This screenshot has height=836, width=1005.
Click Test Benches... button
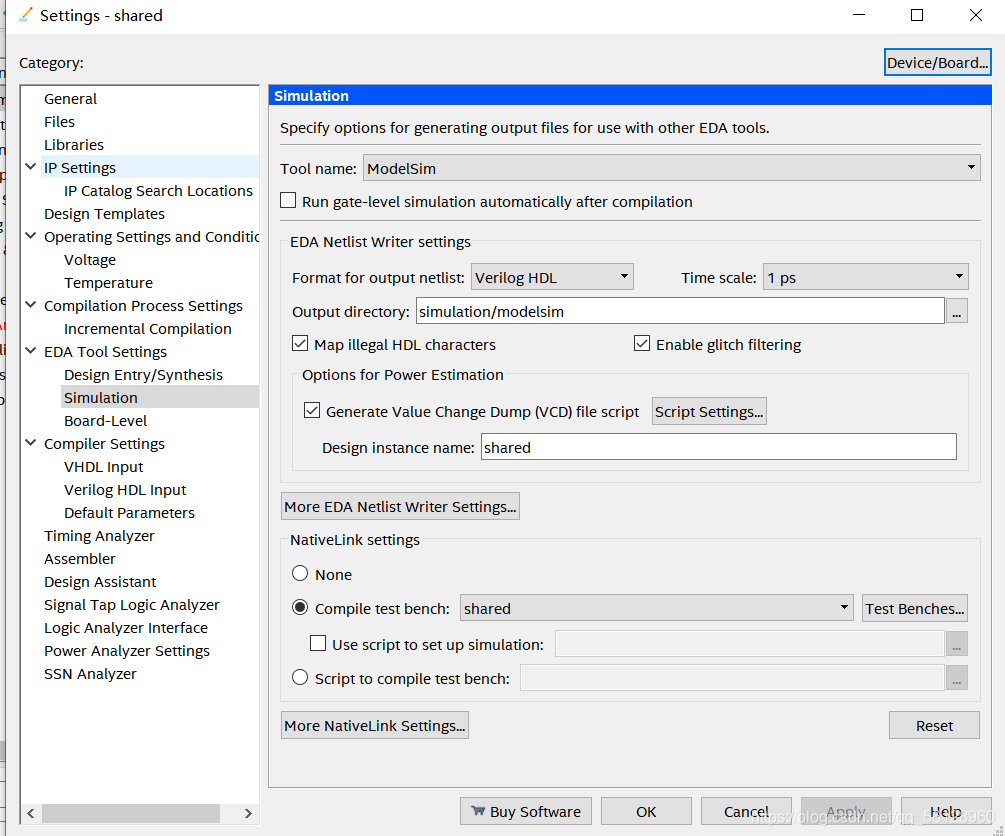click(x=915, y=608)
